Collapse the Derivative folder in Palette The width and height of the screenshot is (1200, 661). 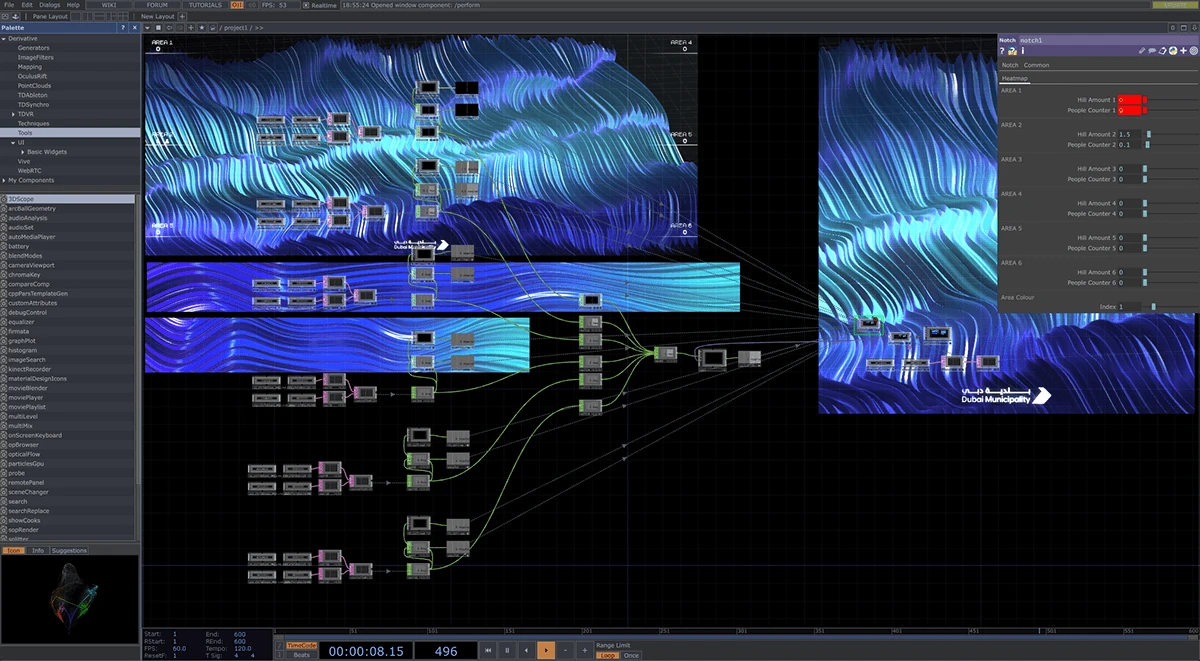coord(4,38)
